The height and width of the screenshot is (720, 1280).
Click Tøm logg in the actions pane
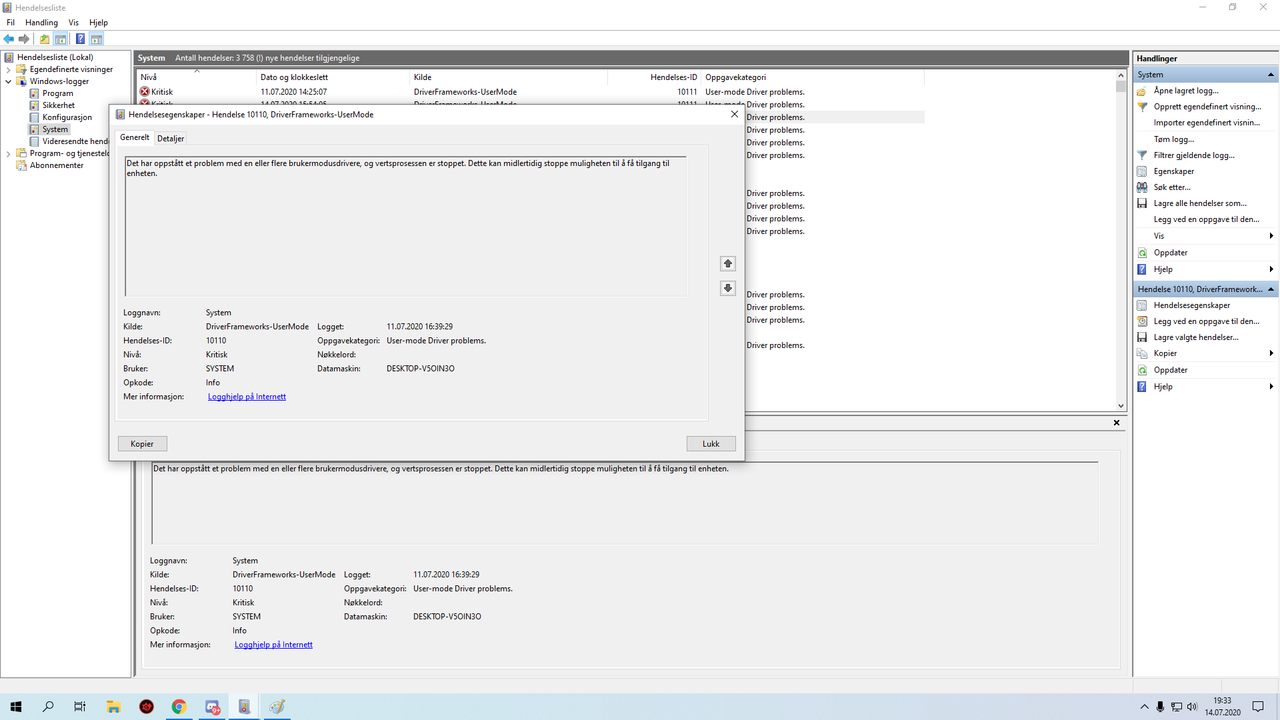click(1174, 139)
